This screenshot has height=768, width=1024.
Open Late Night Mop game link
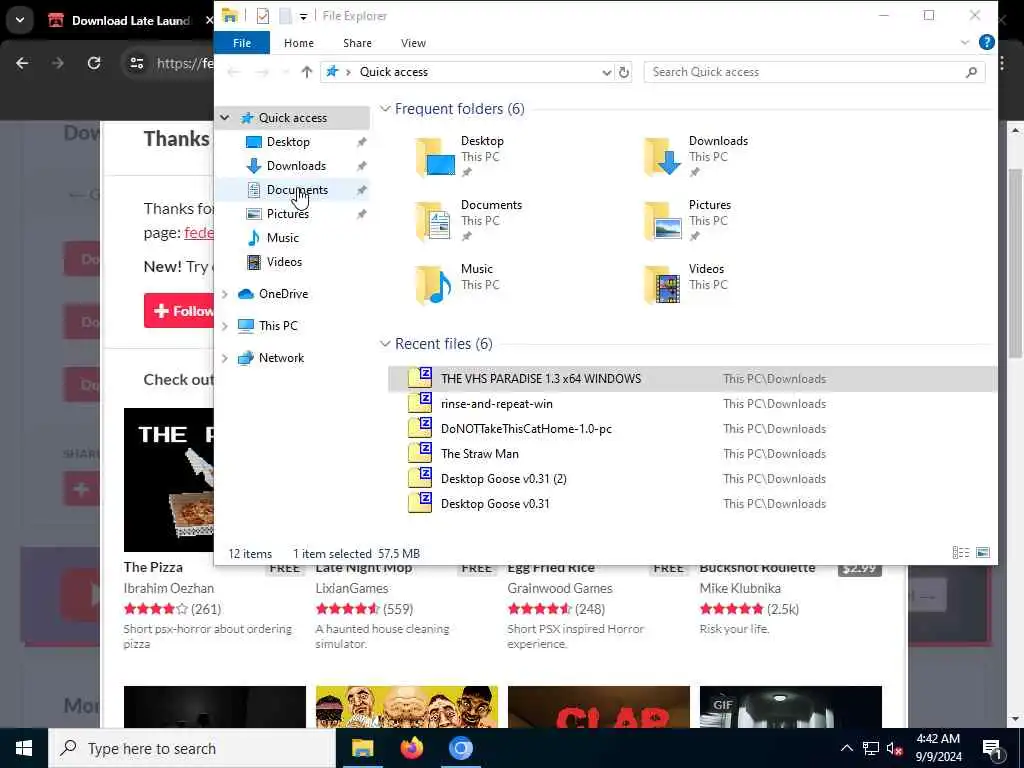(364, 568)
